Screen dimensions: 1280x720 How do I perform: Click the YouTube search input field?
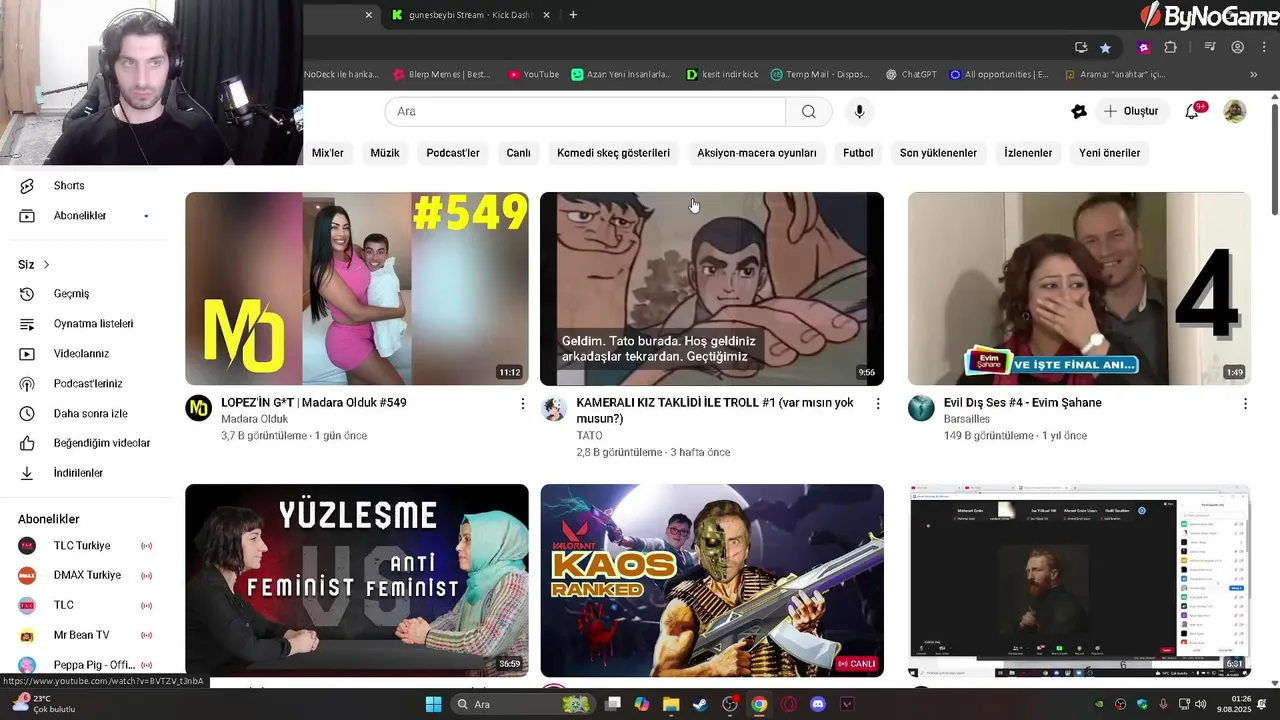[585, 111]
